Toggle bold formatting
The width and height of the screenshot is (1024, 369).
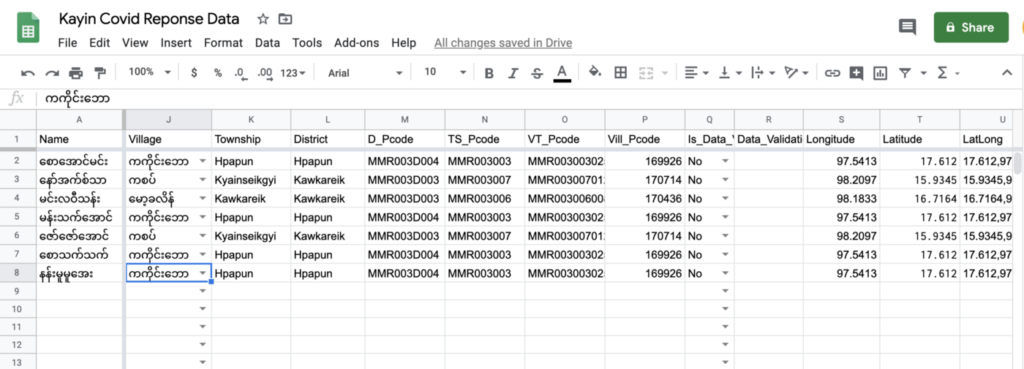[488, 73]
